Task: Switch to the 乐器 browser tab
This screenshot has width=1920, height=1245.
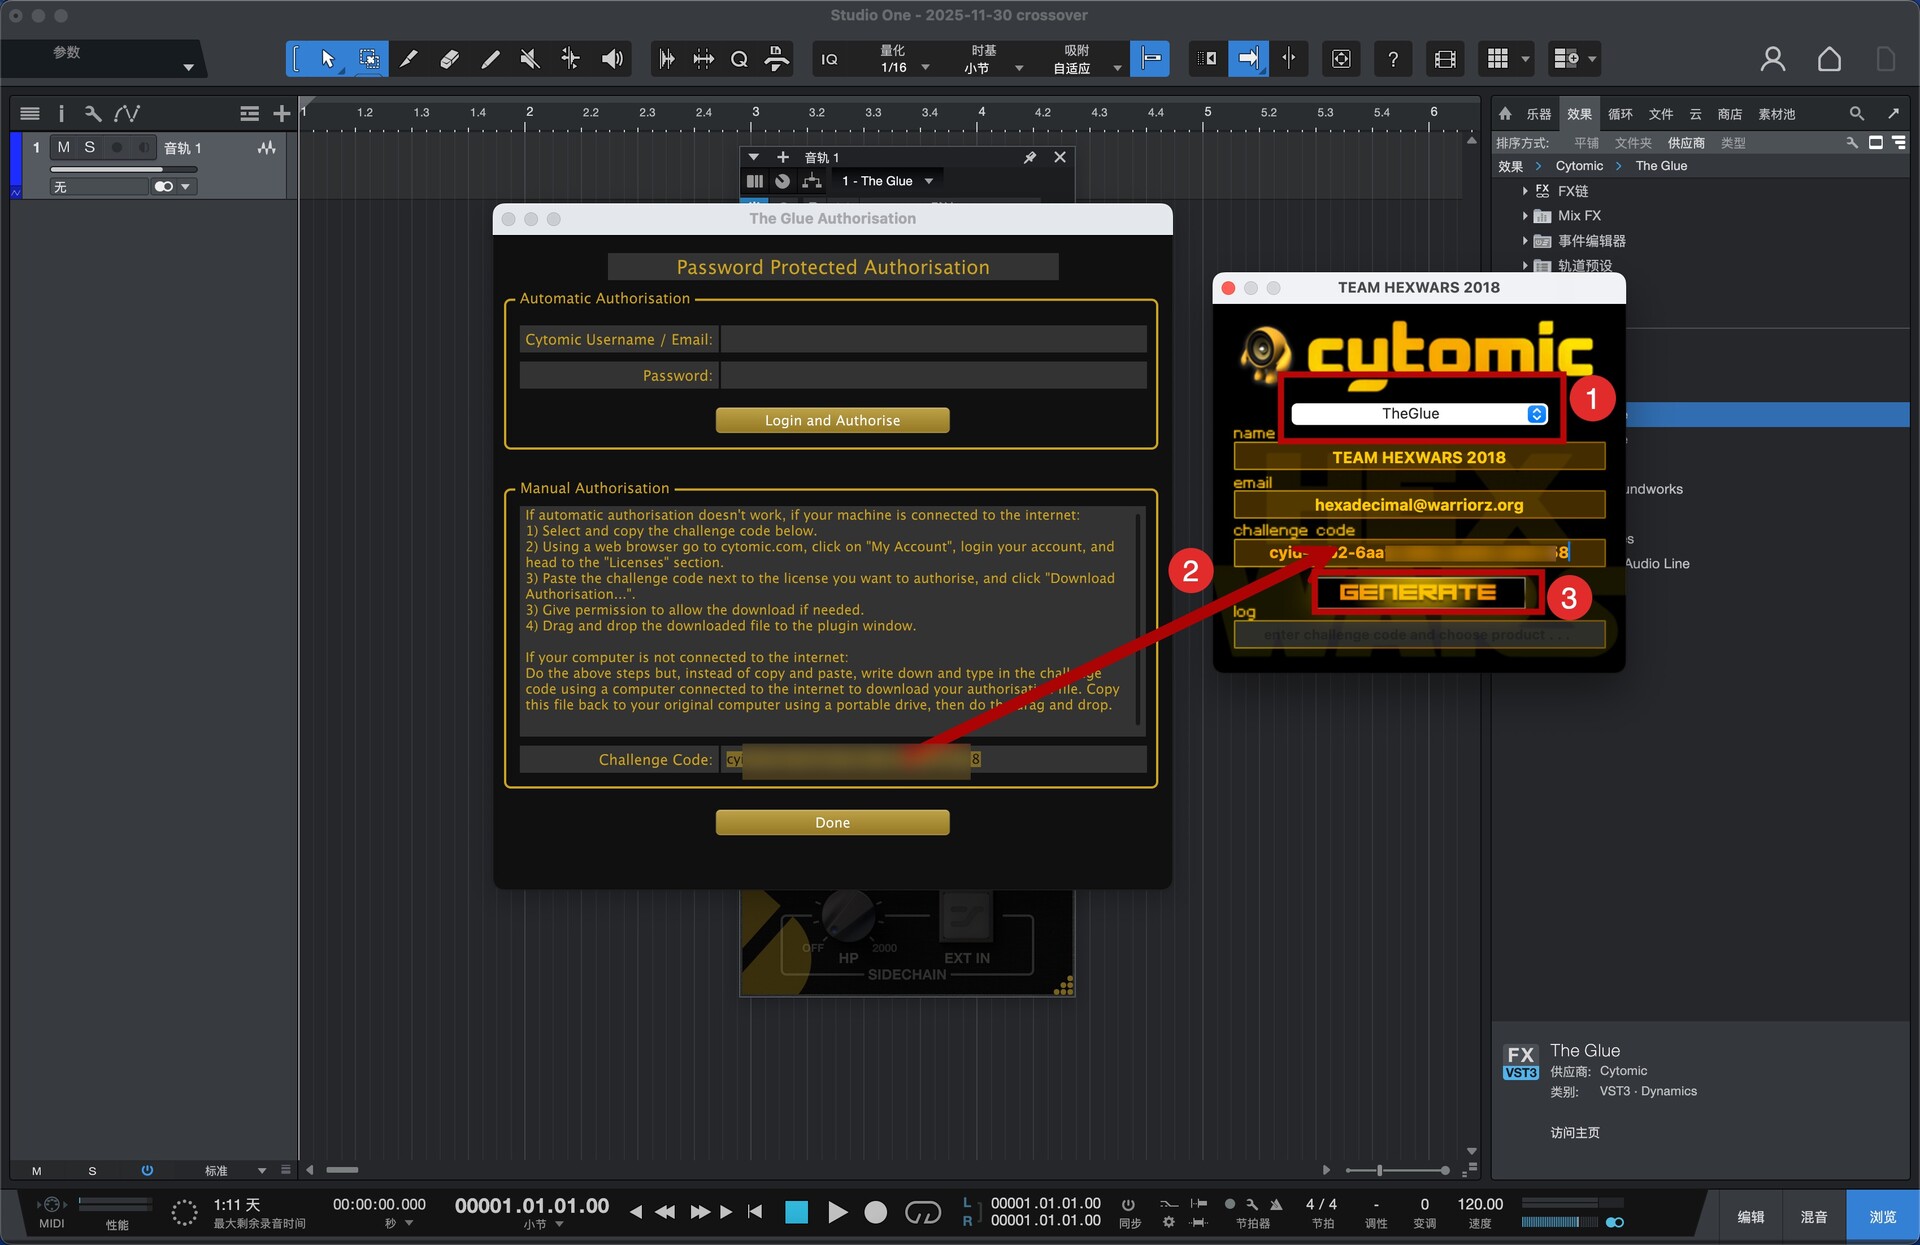Action: [1538, 114]
